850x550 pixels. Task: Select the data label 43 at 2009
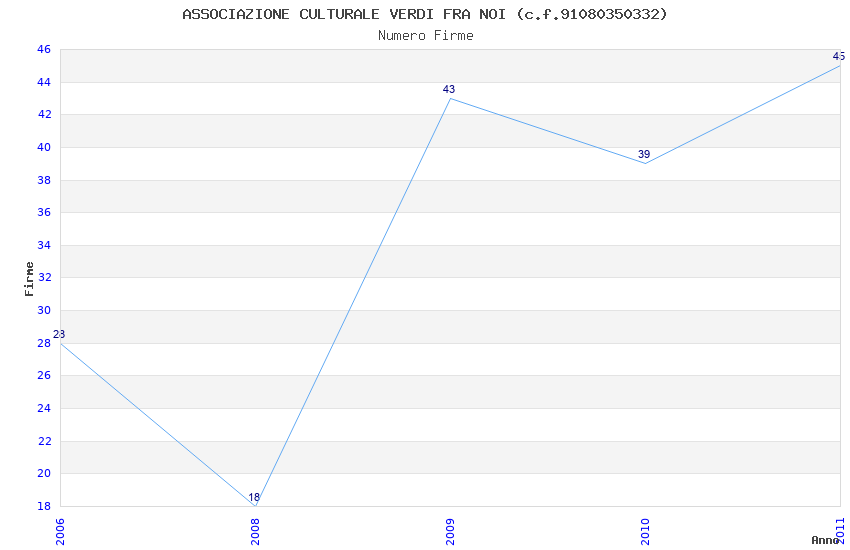pyautogui.click(x=449, y=89)
